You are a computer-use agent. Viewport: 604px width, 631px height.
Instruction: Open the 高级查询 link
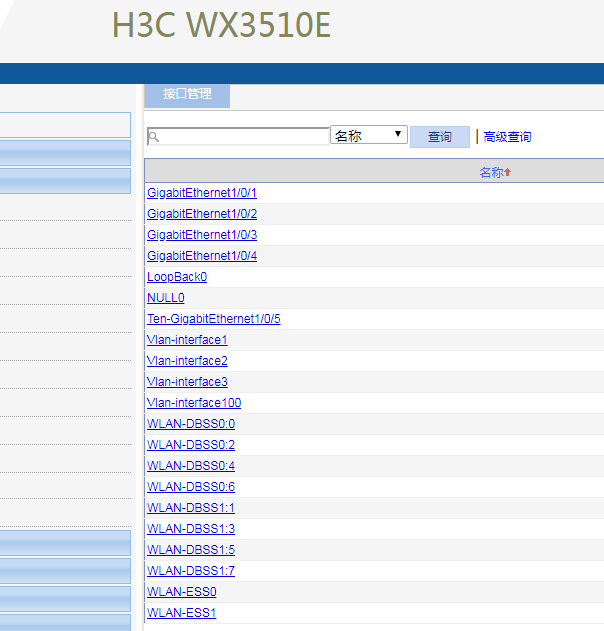pyautogui.click(x=507, y=137)
